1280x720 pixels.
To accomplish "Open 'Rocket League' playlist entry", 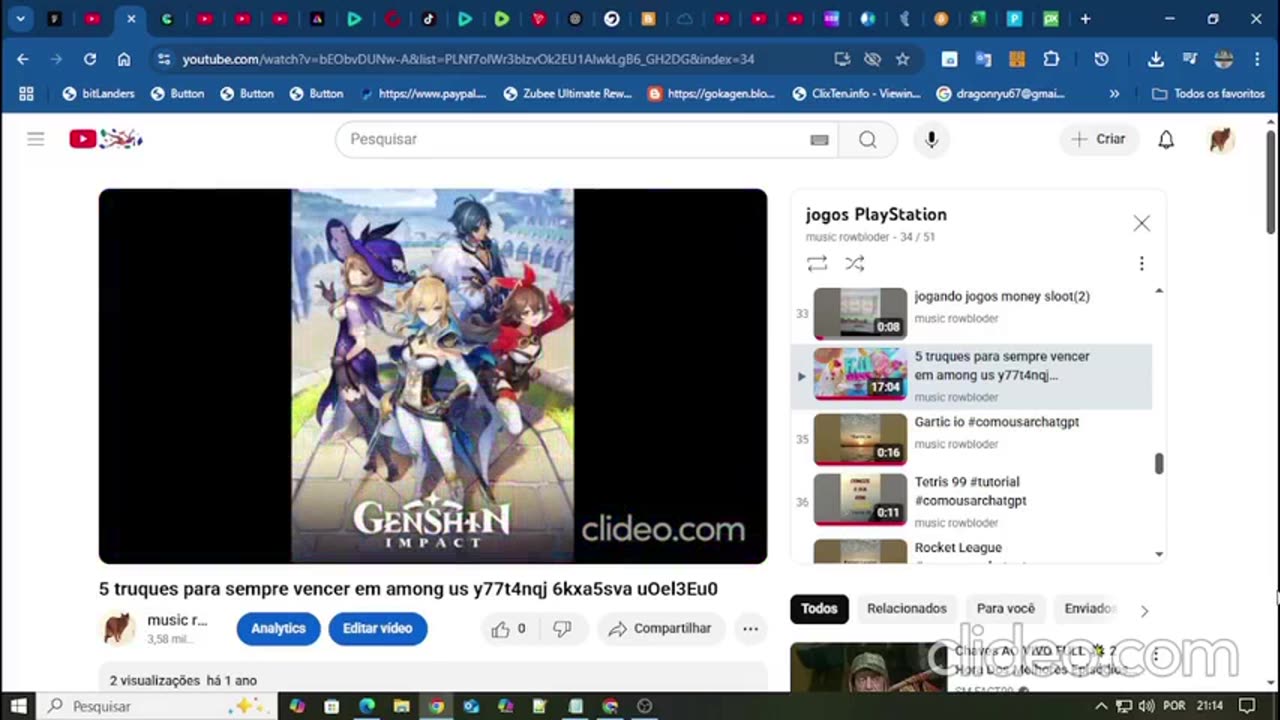I will coord(971,550).
